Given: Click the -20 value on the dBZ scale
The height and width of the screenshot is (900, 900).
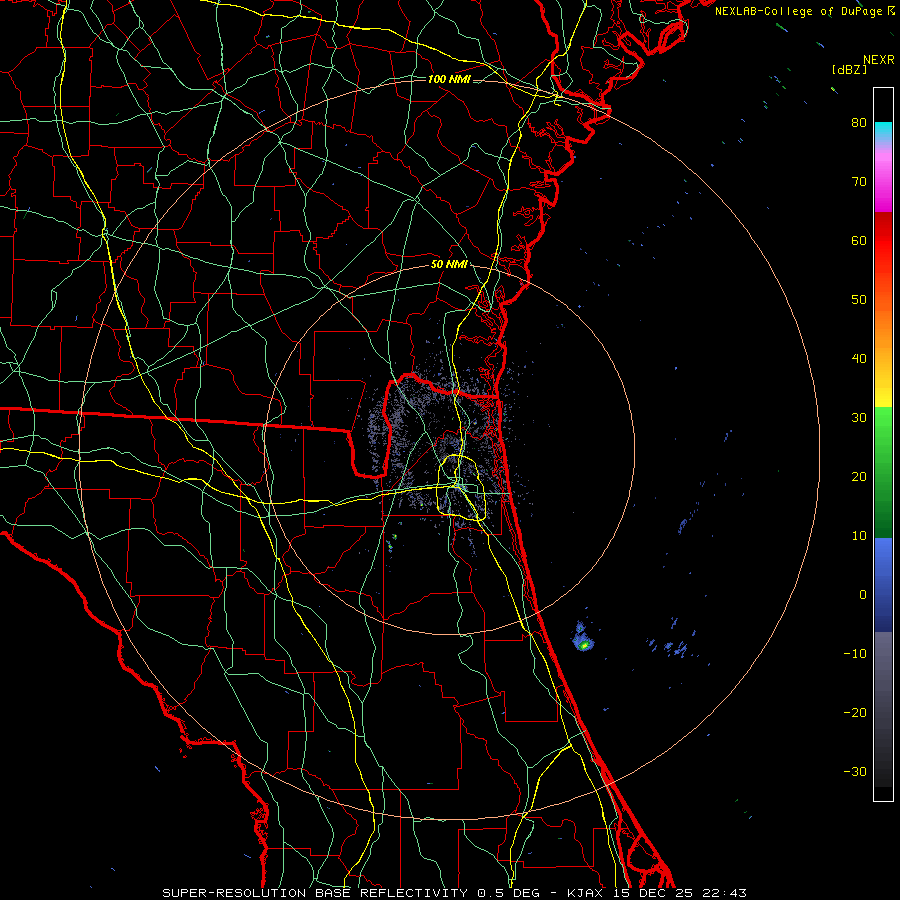Looking at the screenshot, I should (855, 712).
